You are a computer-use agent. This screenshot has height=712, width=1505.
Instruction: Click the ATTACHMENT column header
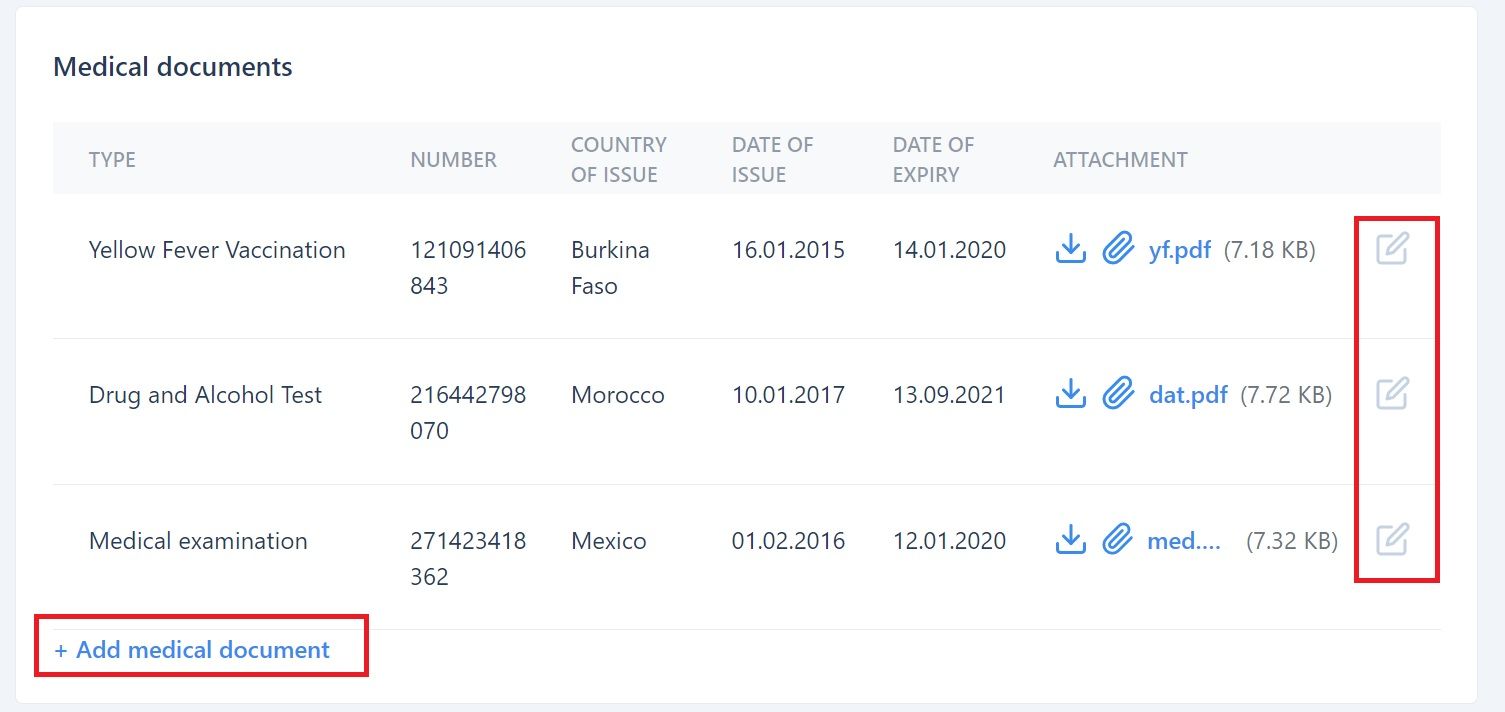pos(1120,160)
